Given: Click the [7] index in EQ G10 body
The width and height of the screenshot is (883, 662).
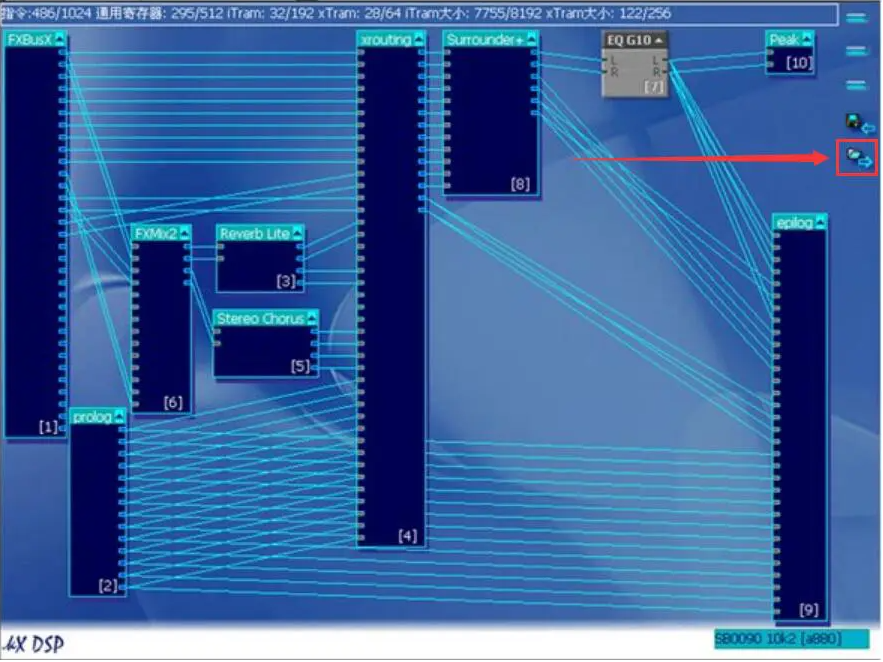Looking at the screenshot, I should pos(654,87).
